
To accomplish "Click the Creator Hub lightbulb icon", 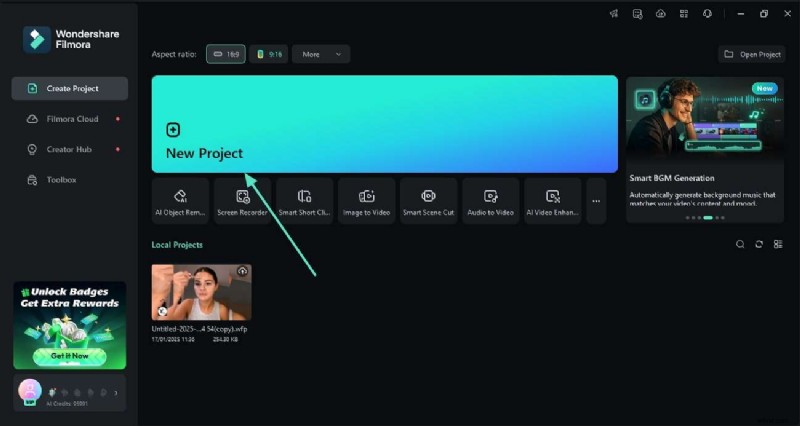I will pyautogui.click(x=32, y=149).
